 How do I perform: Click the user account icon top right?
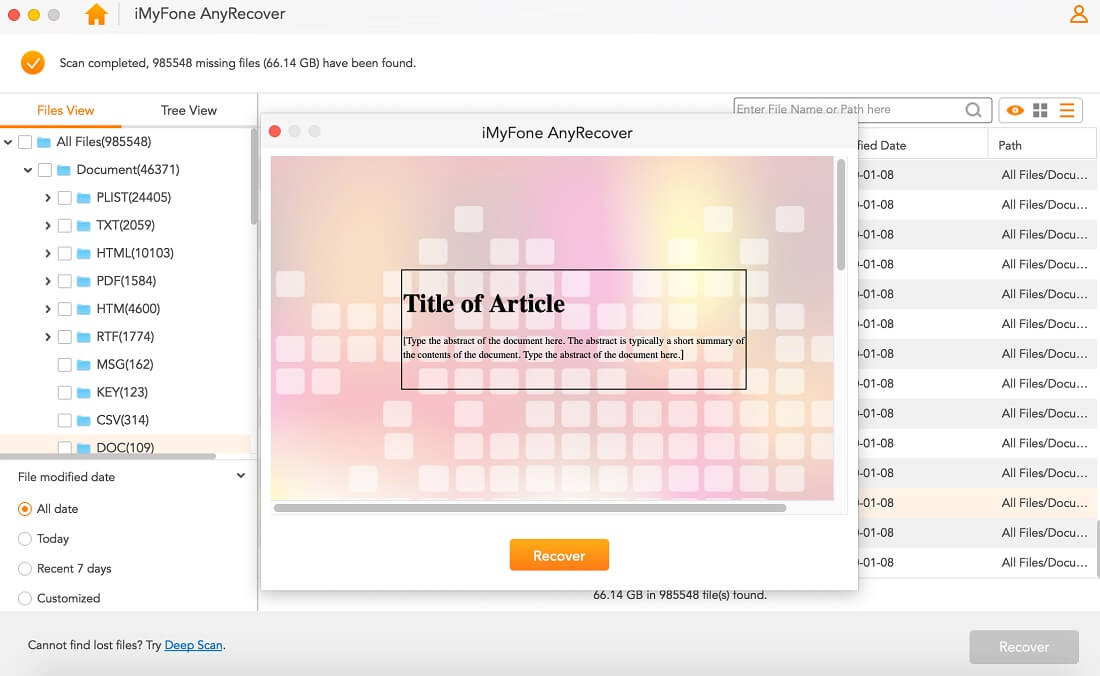tap(1078, 14)
